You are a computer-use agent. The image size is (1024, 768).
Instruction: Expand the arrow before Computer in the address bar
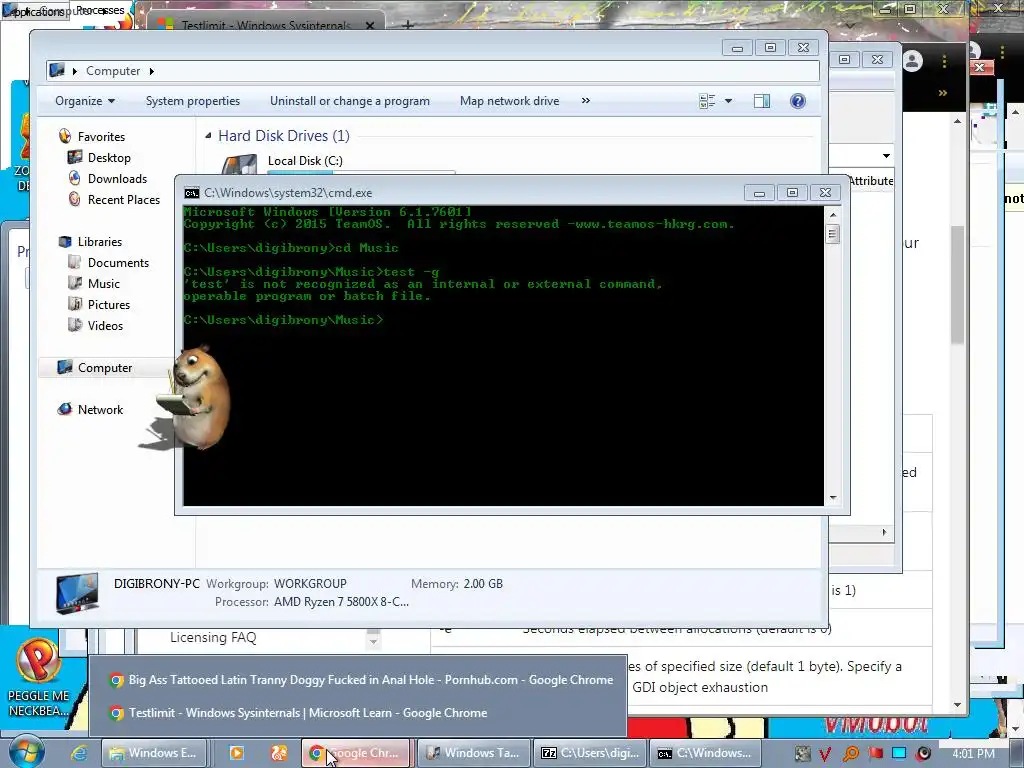pos(75,71)
